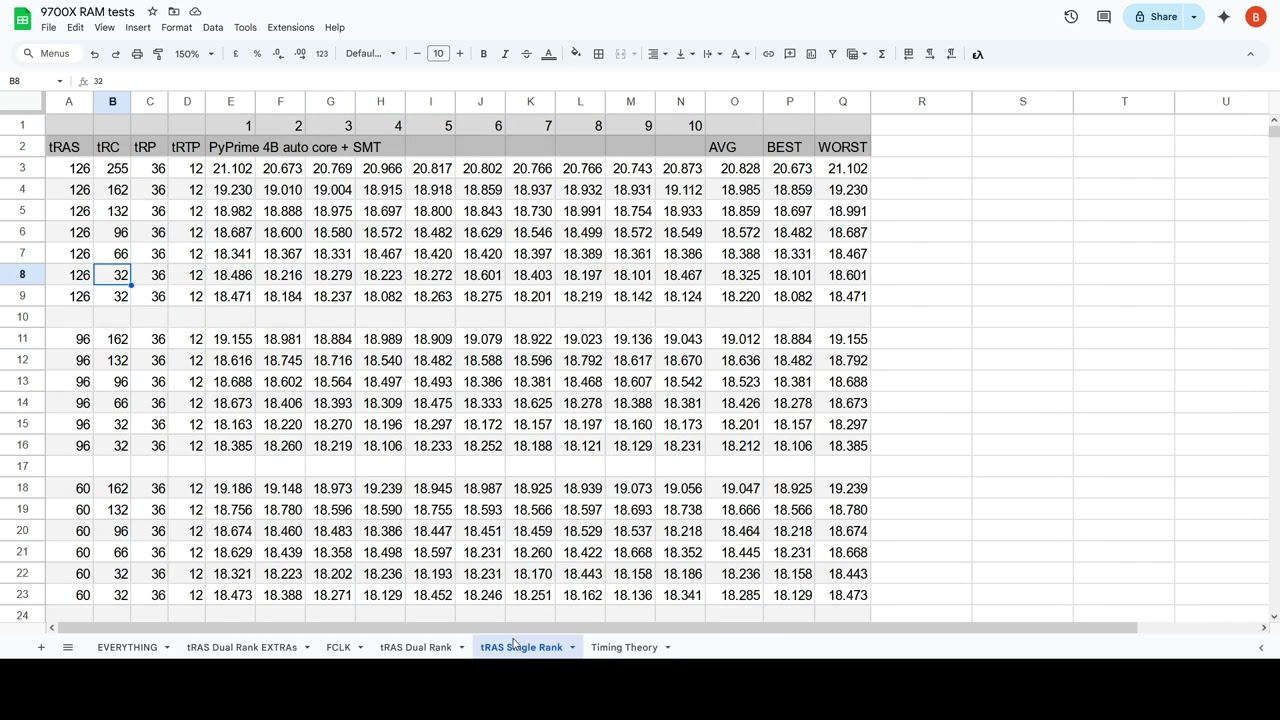Open the filter views dropdown
The image size is (1280, 720).
pos(856,54)
